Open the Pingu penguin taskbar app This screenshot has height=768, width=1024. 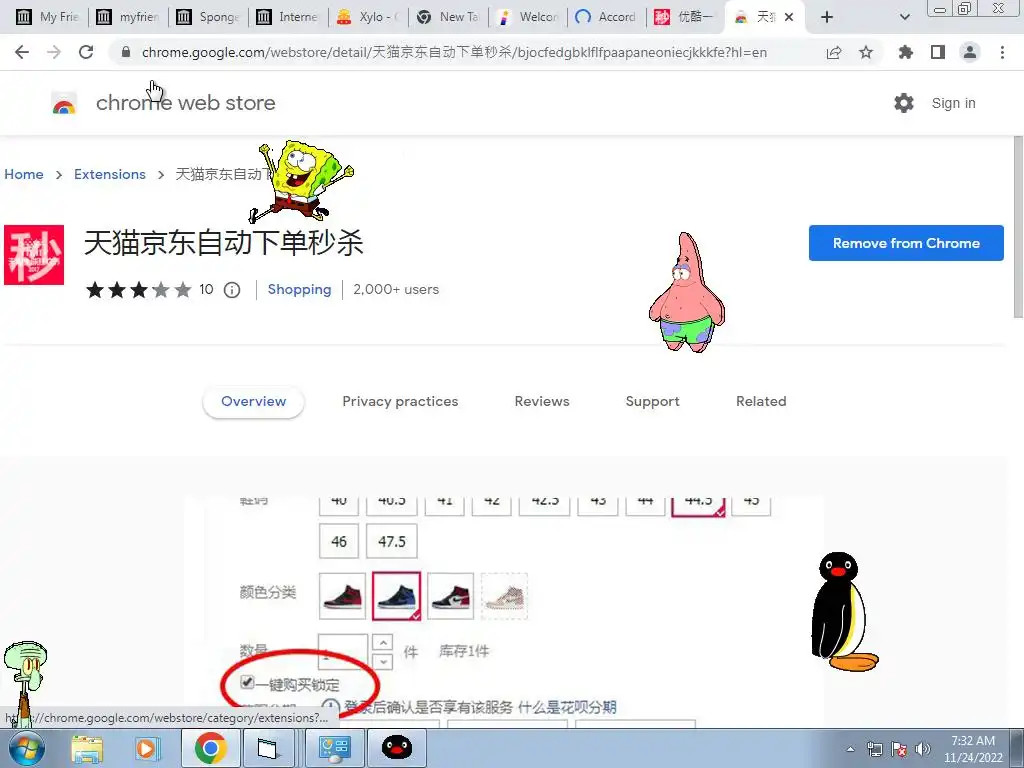[x=397, y=748]
